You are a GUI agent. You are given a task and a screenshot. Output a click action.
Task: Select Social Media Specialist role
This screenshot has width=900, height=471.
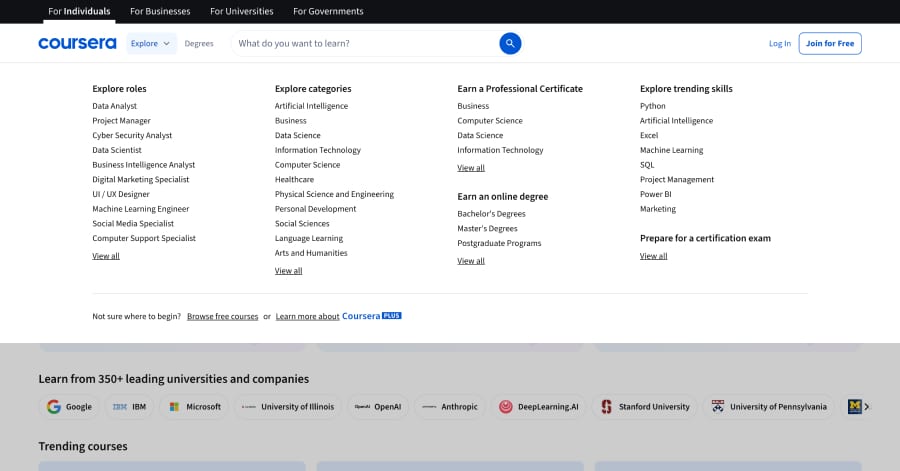(133, 224)
